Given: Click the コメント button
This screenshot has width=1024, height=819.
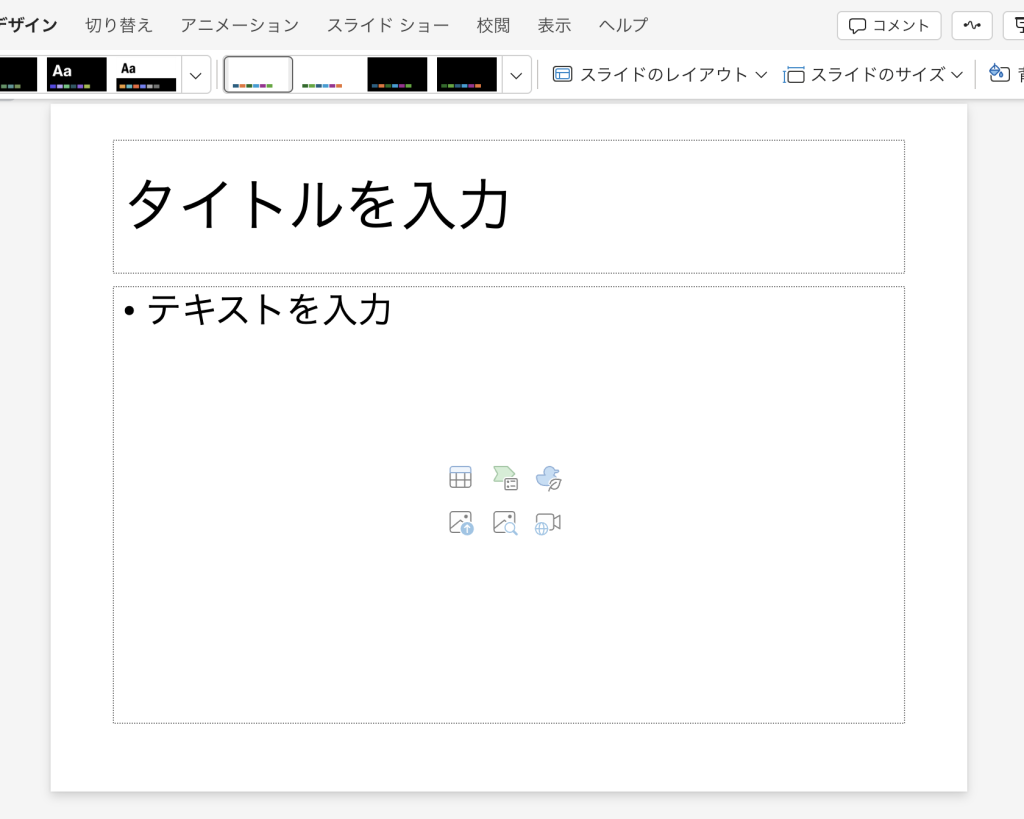Looking at the screenshot, I should click(889, 25).
